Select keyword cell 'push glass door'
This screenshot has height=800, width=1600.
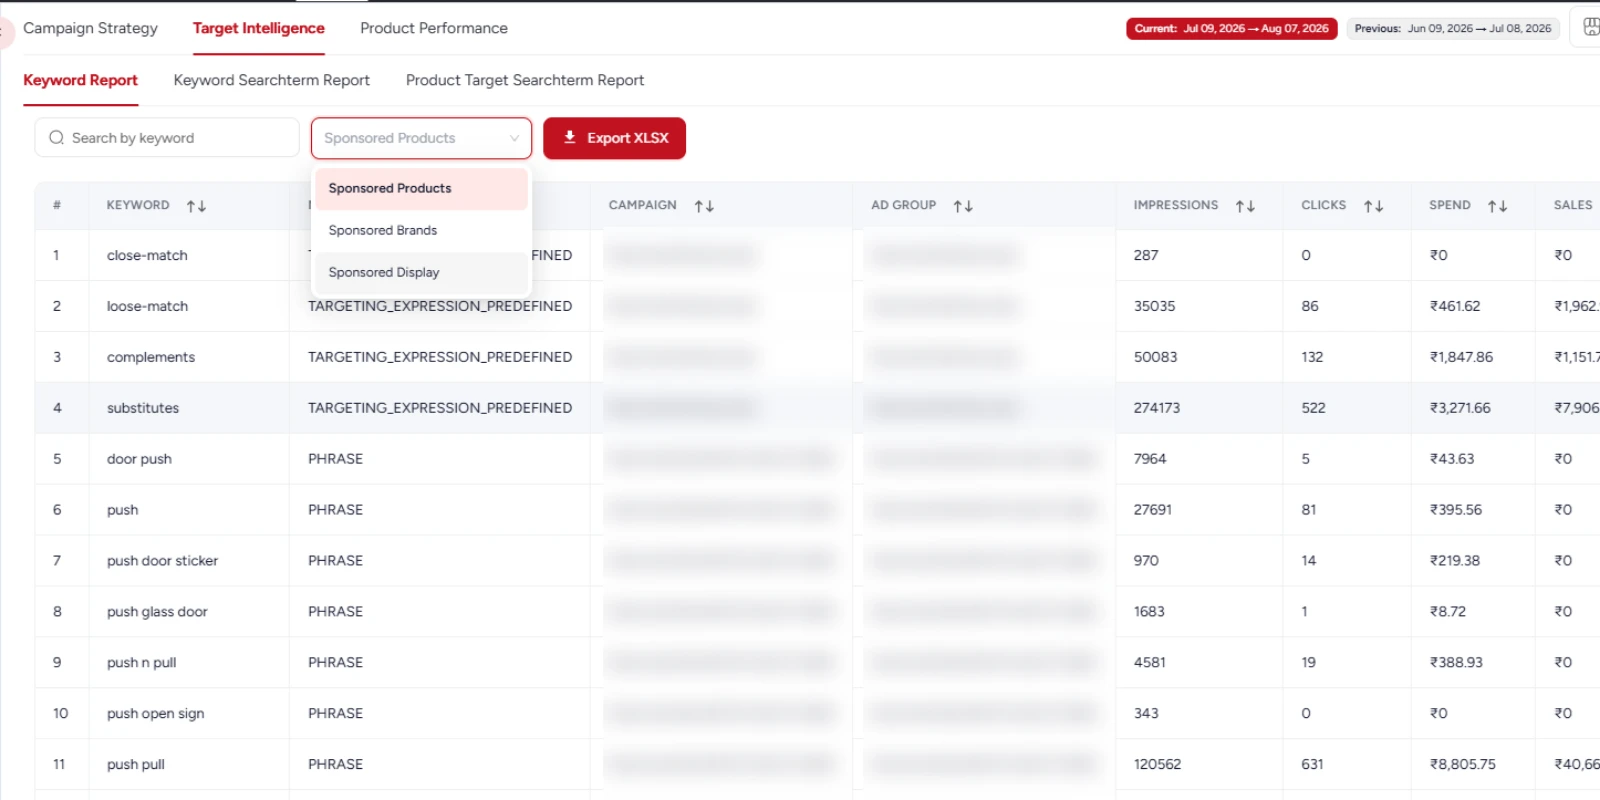tap(157, 612)
